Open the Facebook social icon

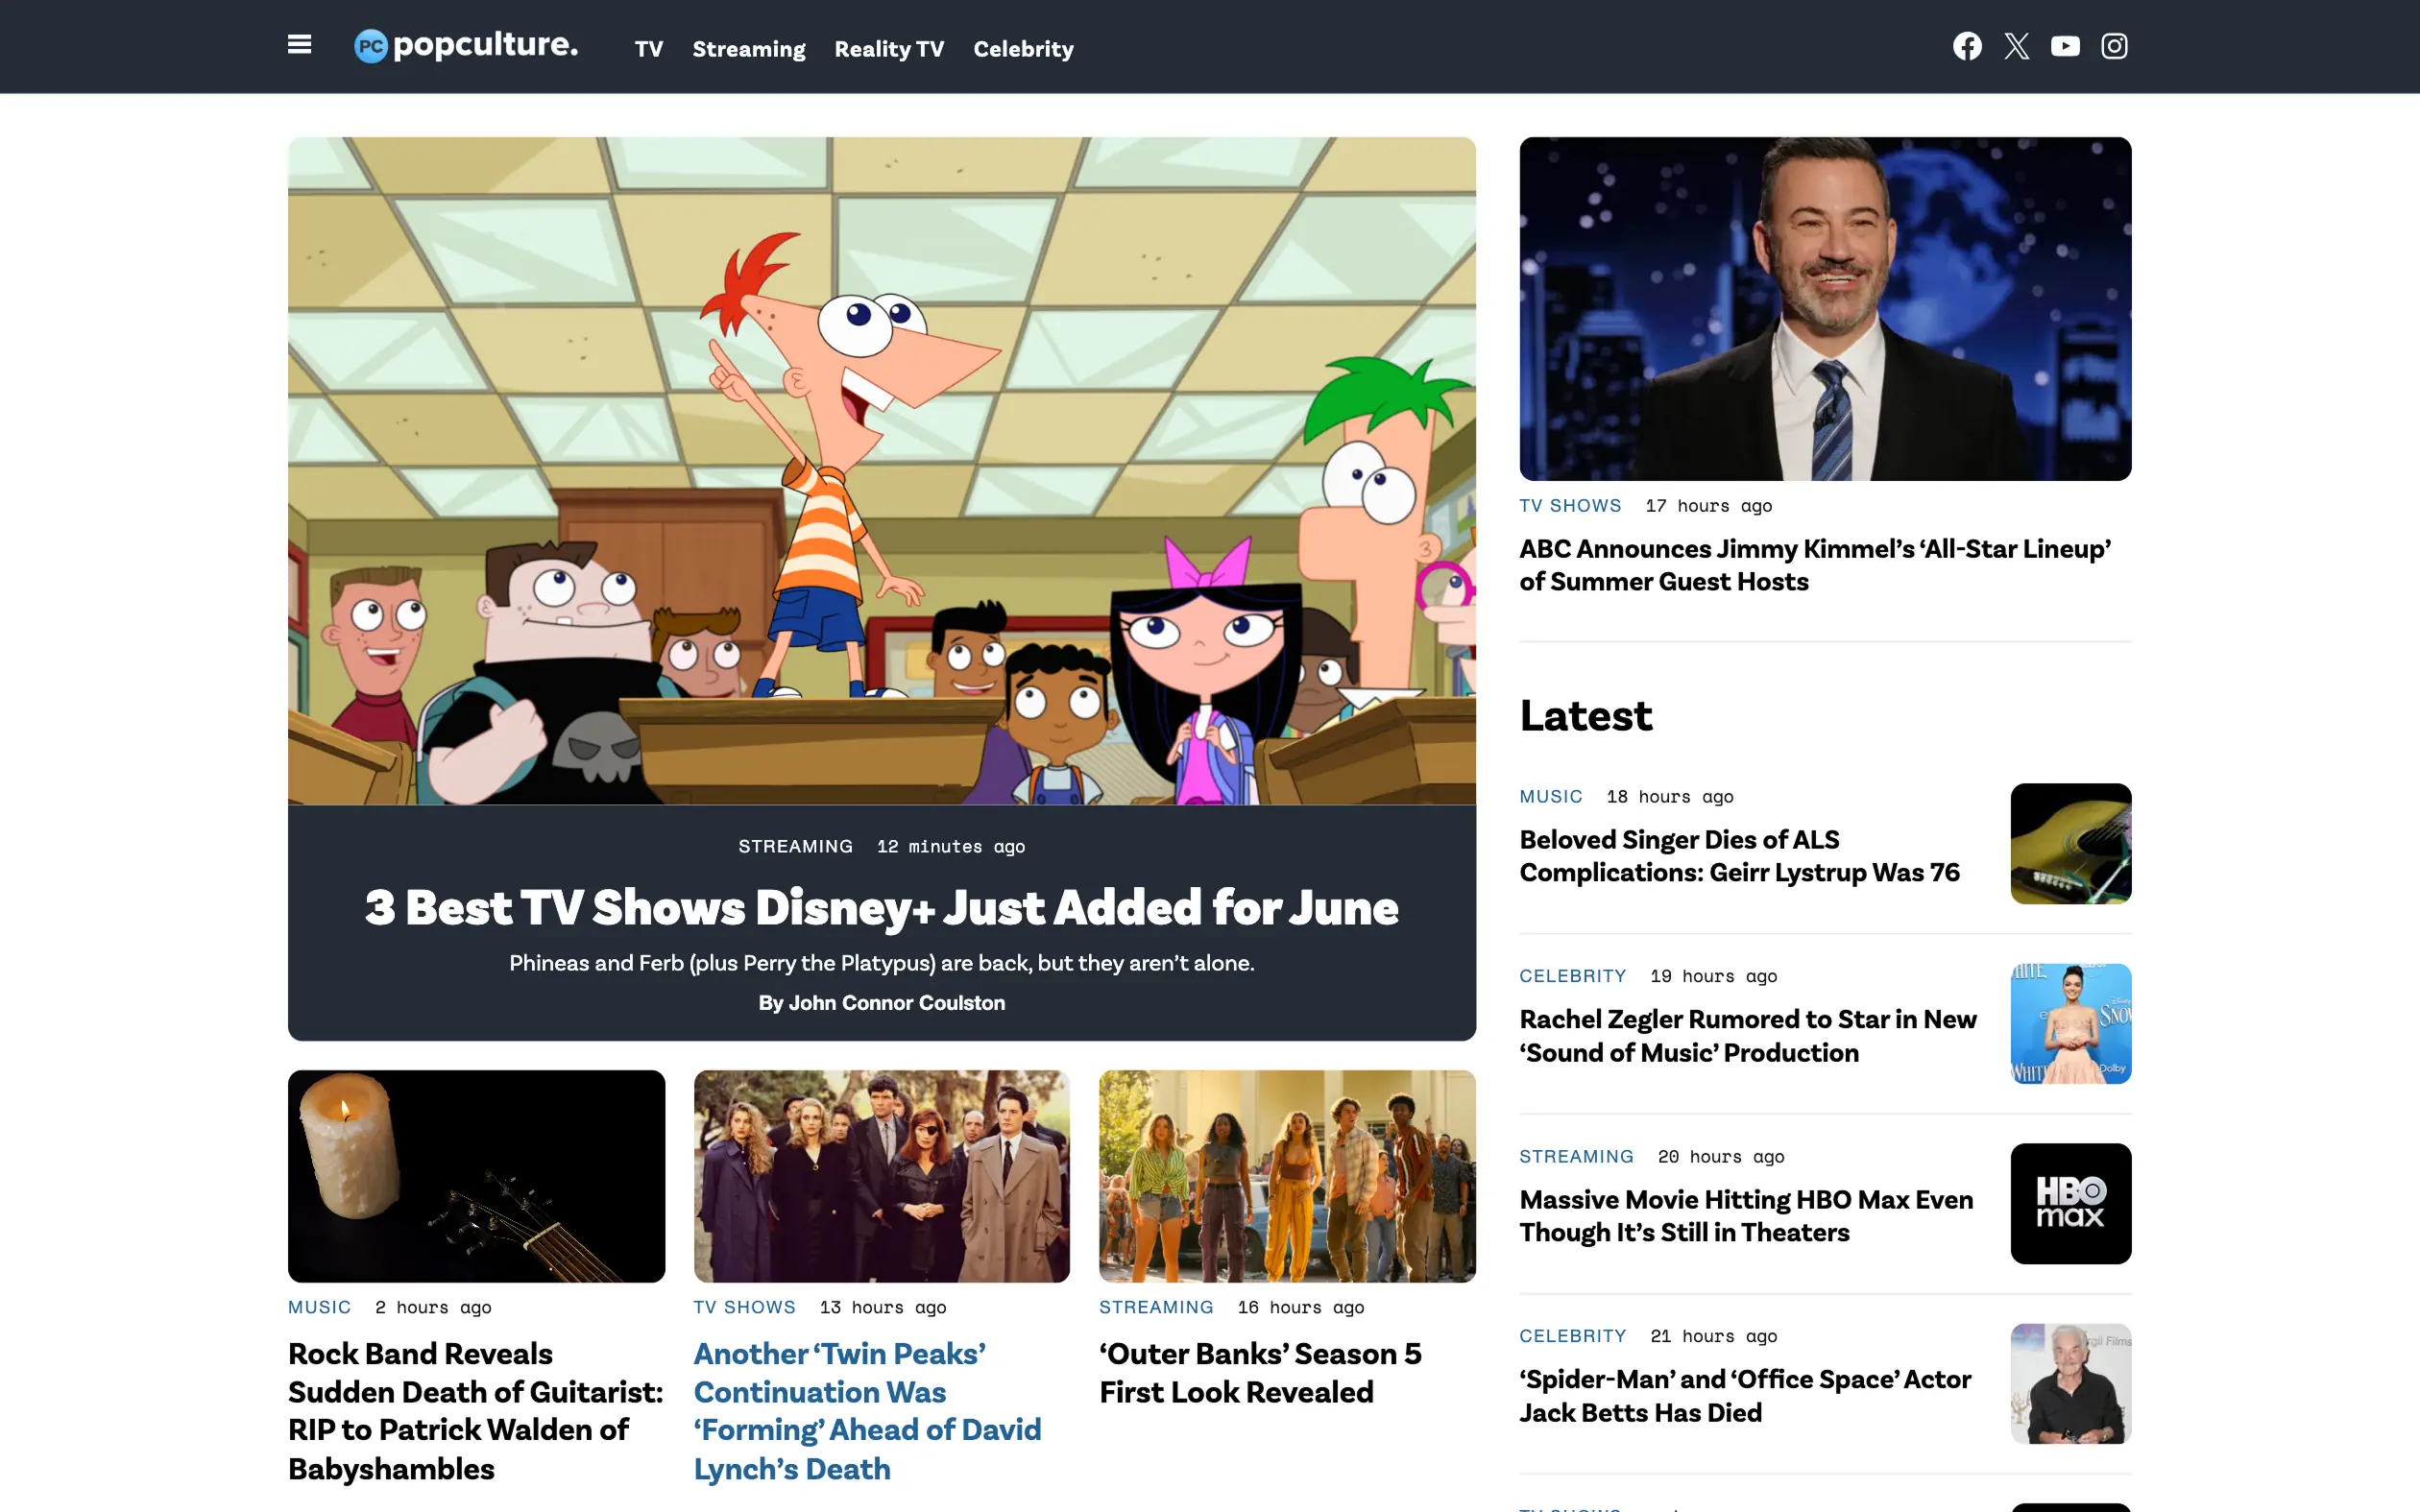click(1967, 46)
